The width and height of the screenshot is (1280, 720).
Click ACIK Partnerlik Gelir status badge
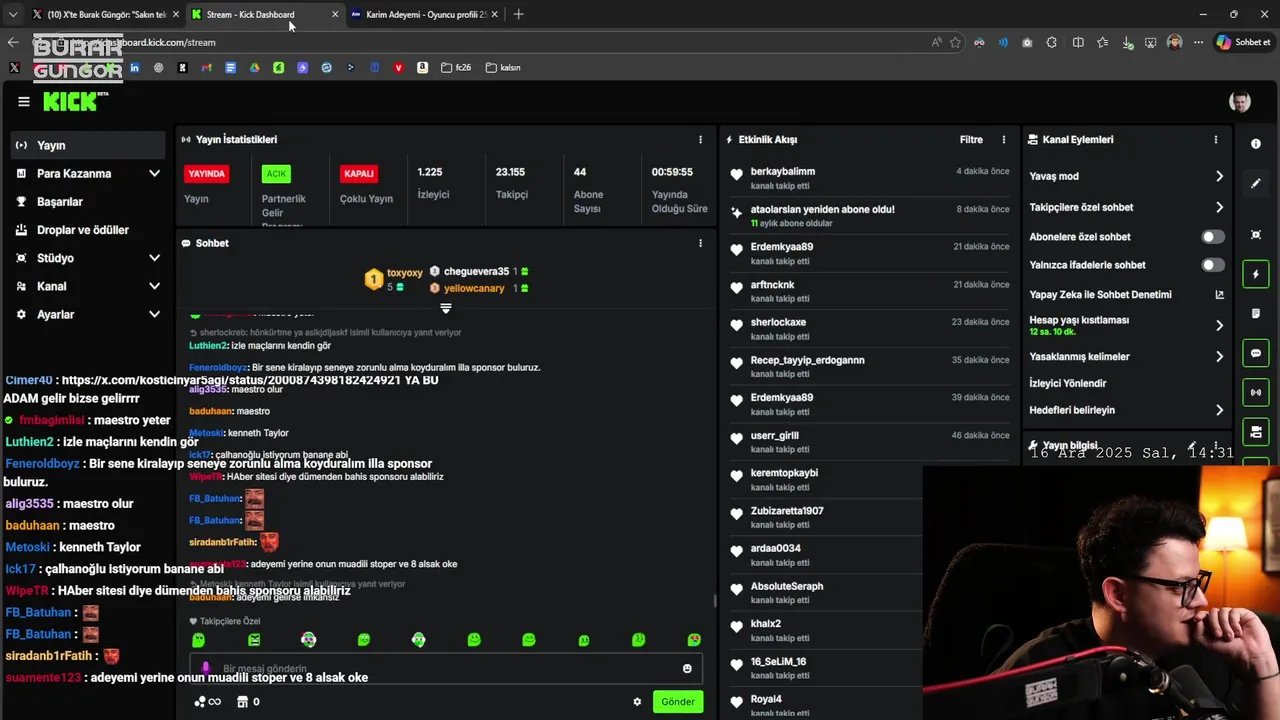[x=276, y=174]
